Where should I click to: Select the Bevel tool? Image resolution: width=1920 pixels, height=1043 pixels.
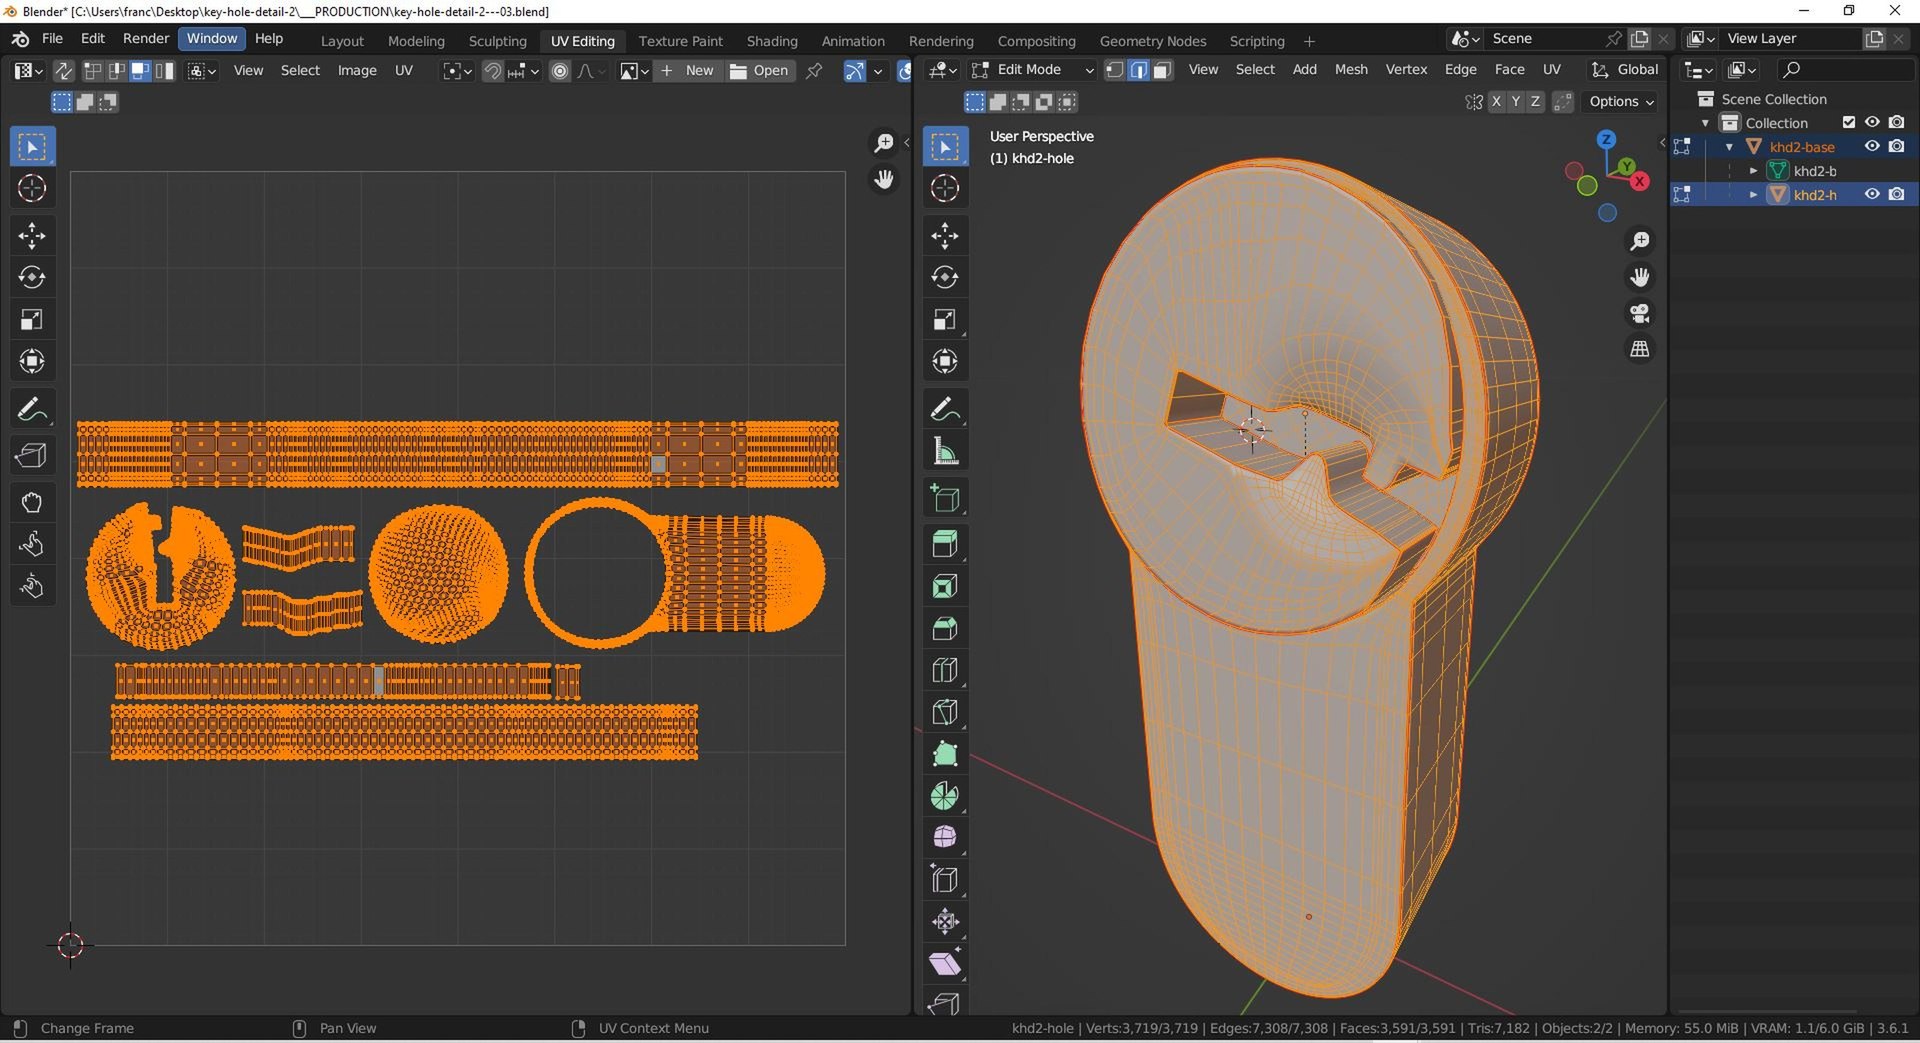(x=945, y=628)
